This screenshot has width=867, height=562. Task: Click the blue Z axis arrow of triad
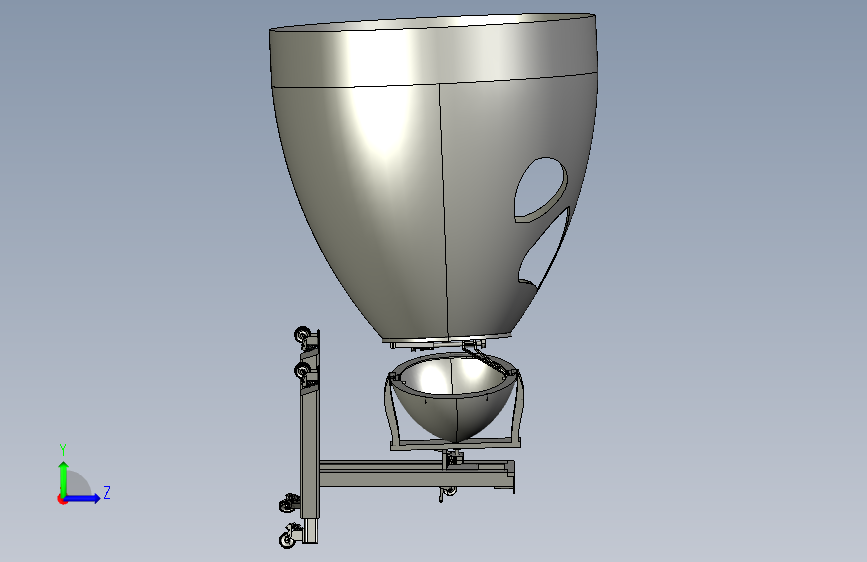pyautogui.click(x=83, y=498)
